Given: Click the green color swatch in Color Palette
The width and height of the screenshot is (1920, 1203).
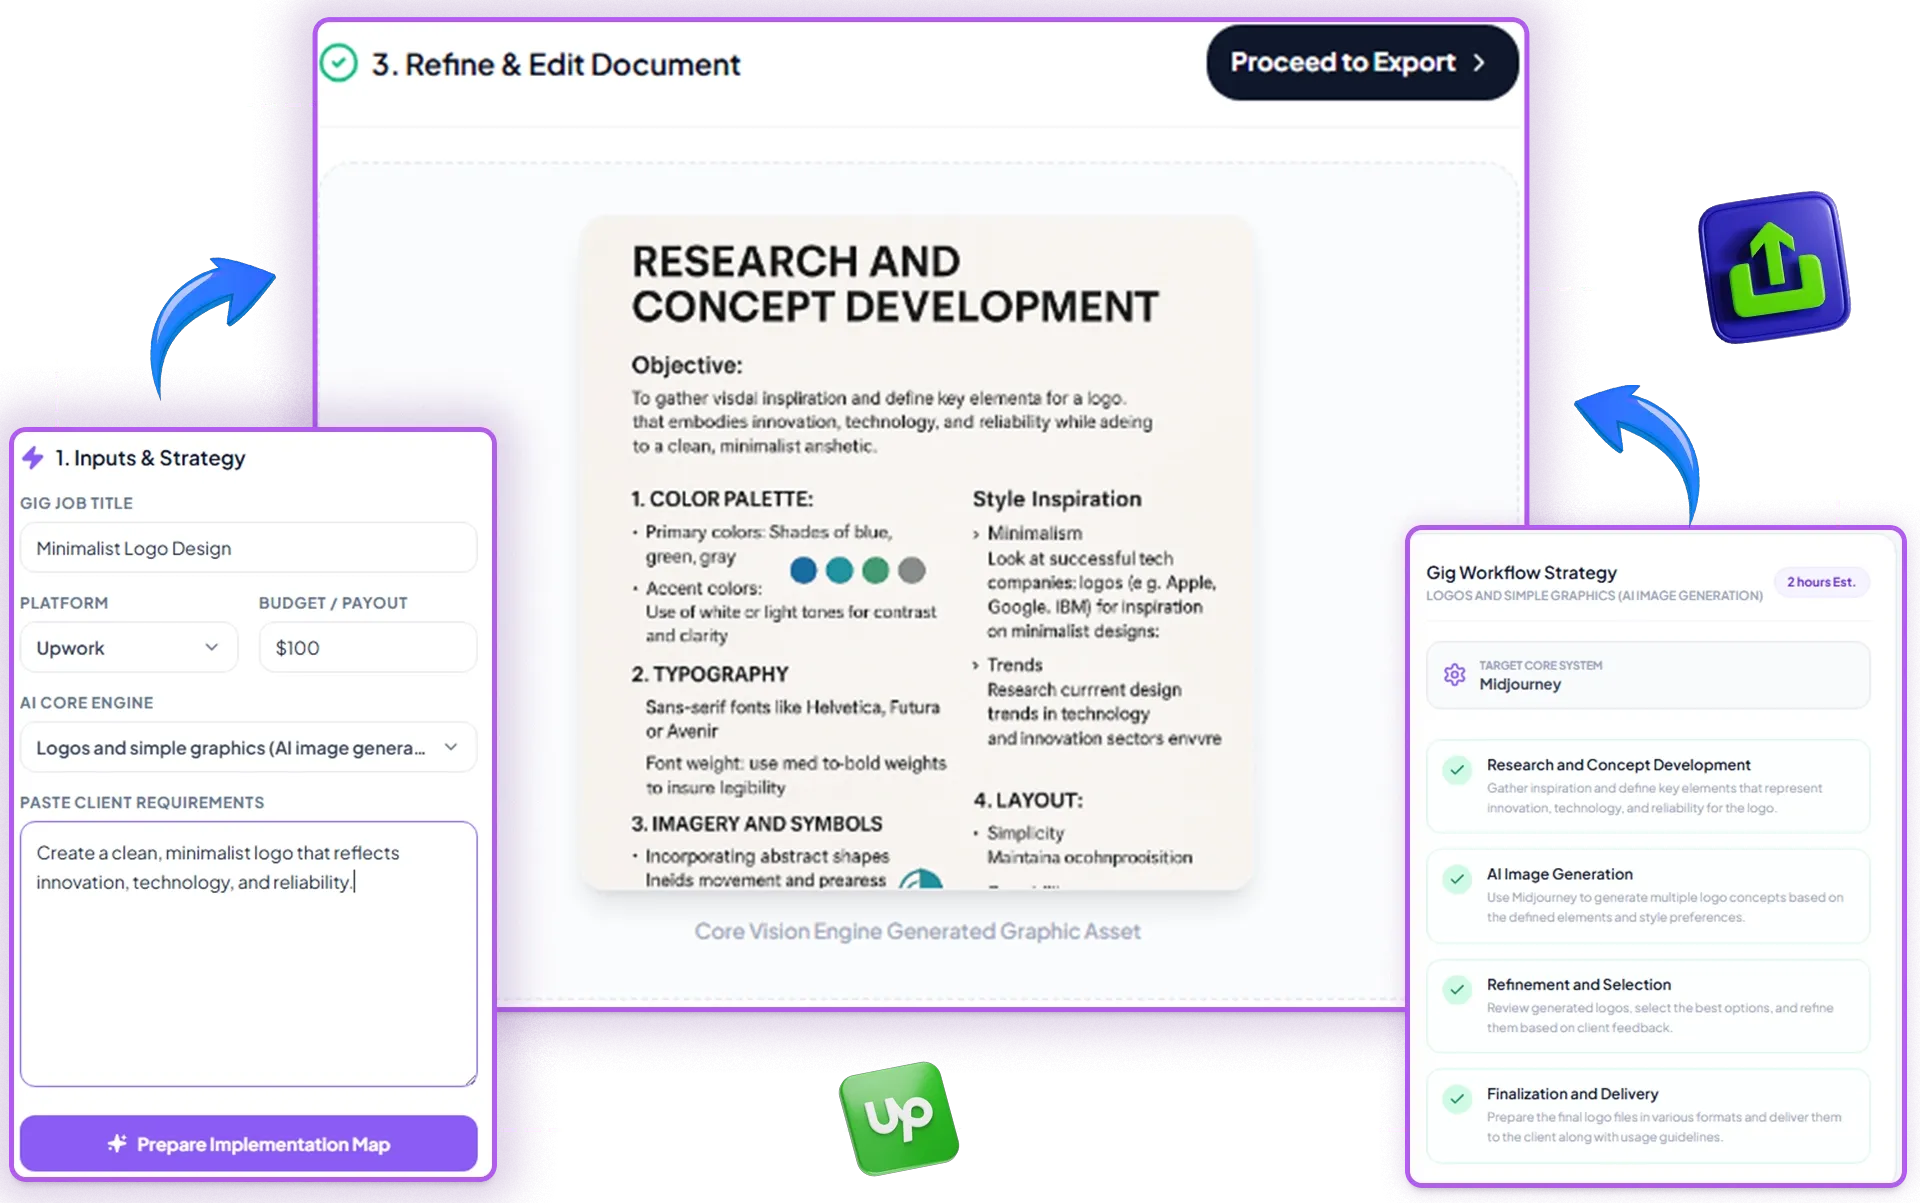Looking at the screenshot, I should pos(875,570).
